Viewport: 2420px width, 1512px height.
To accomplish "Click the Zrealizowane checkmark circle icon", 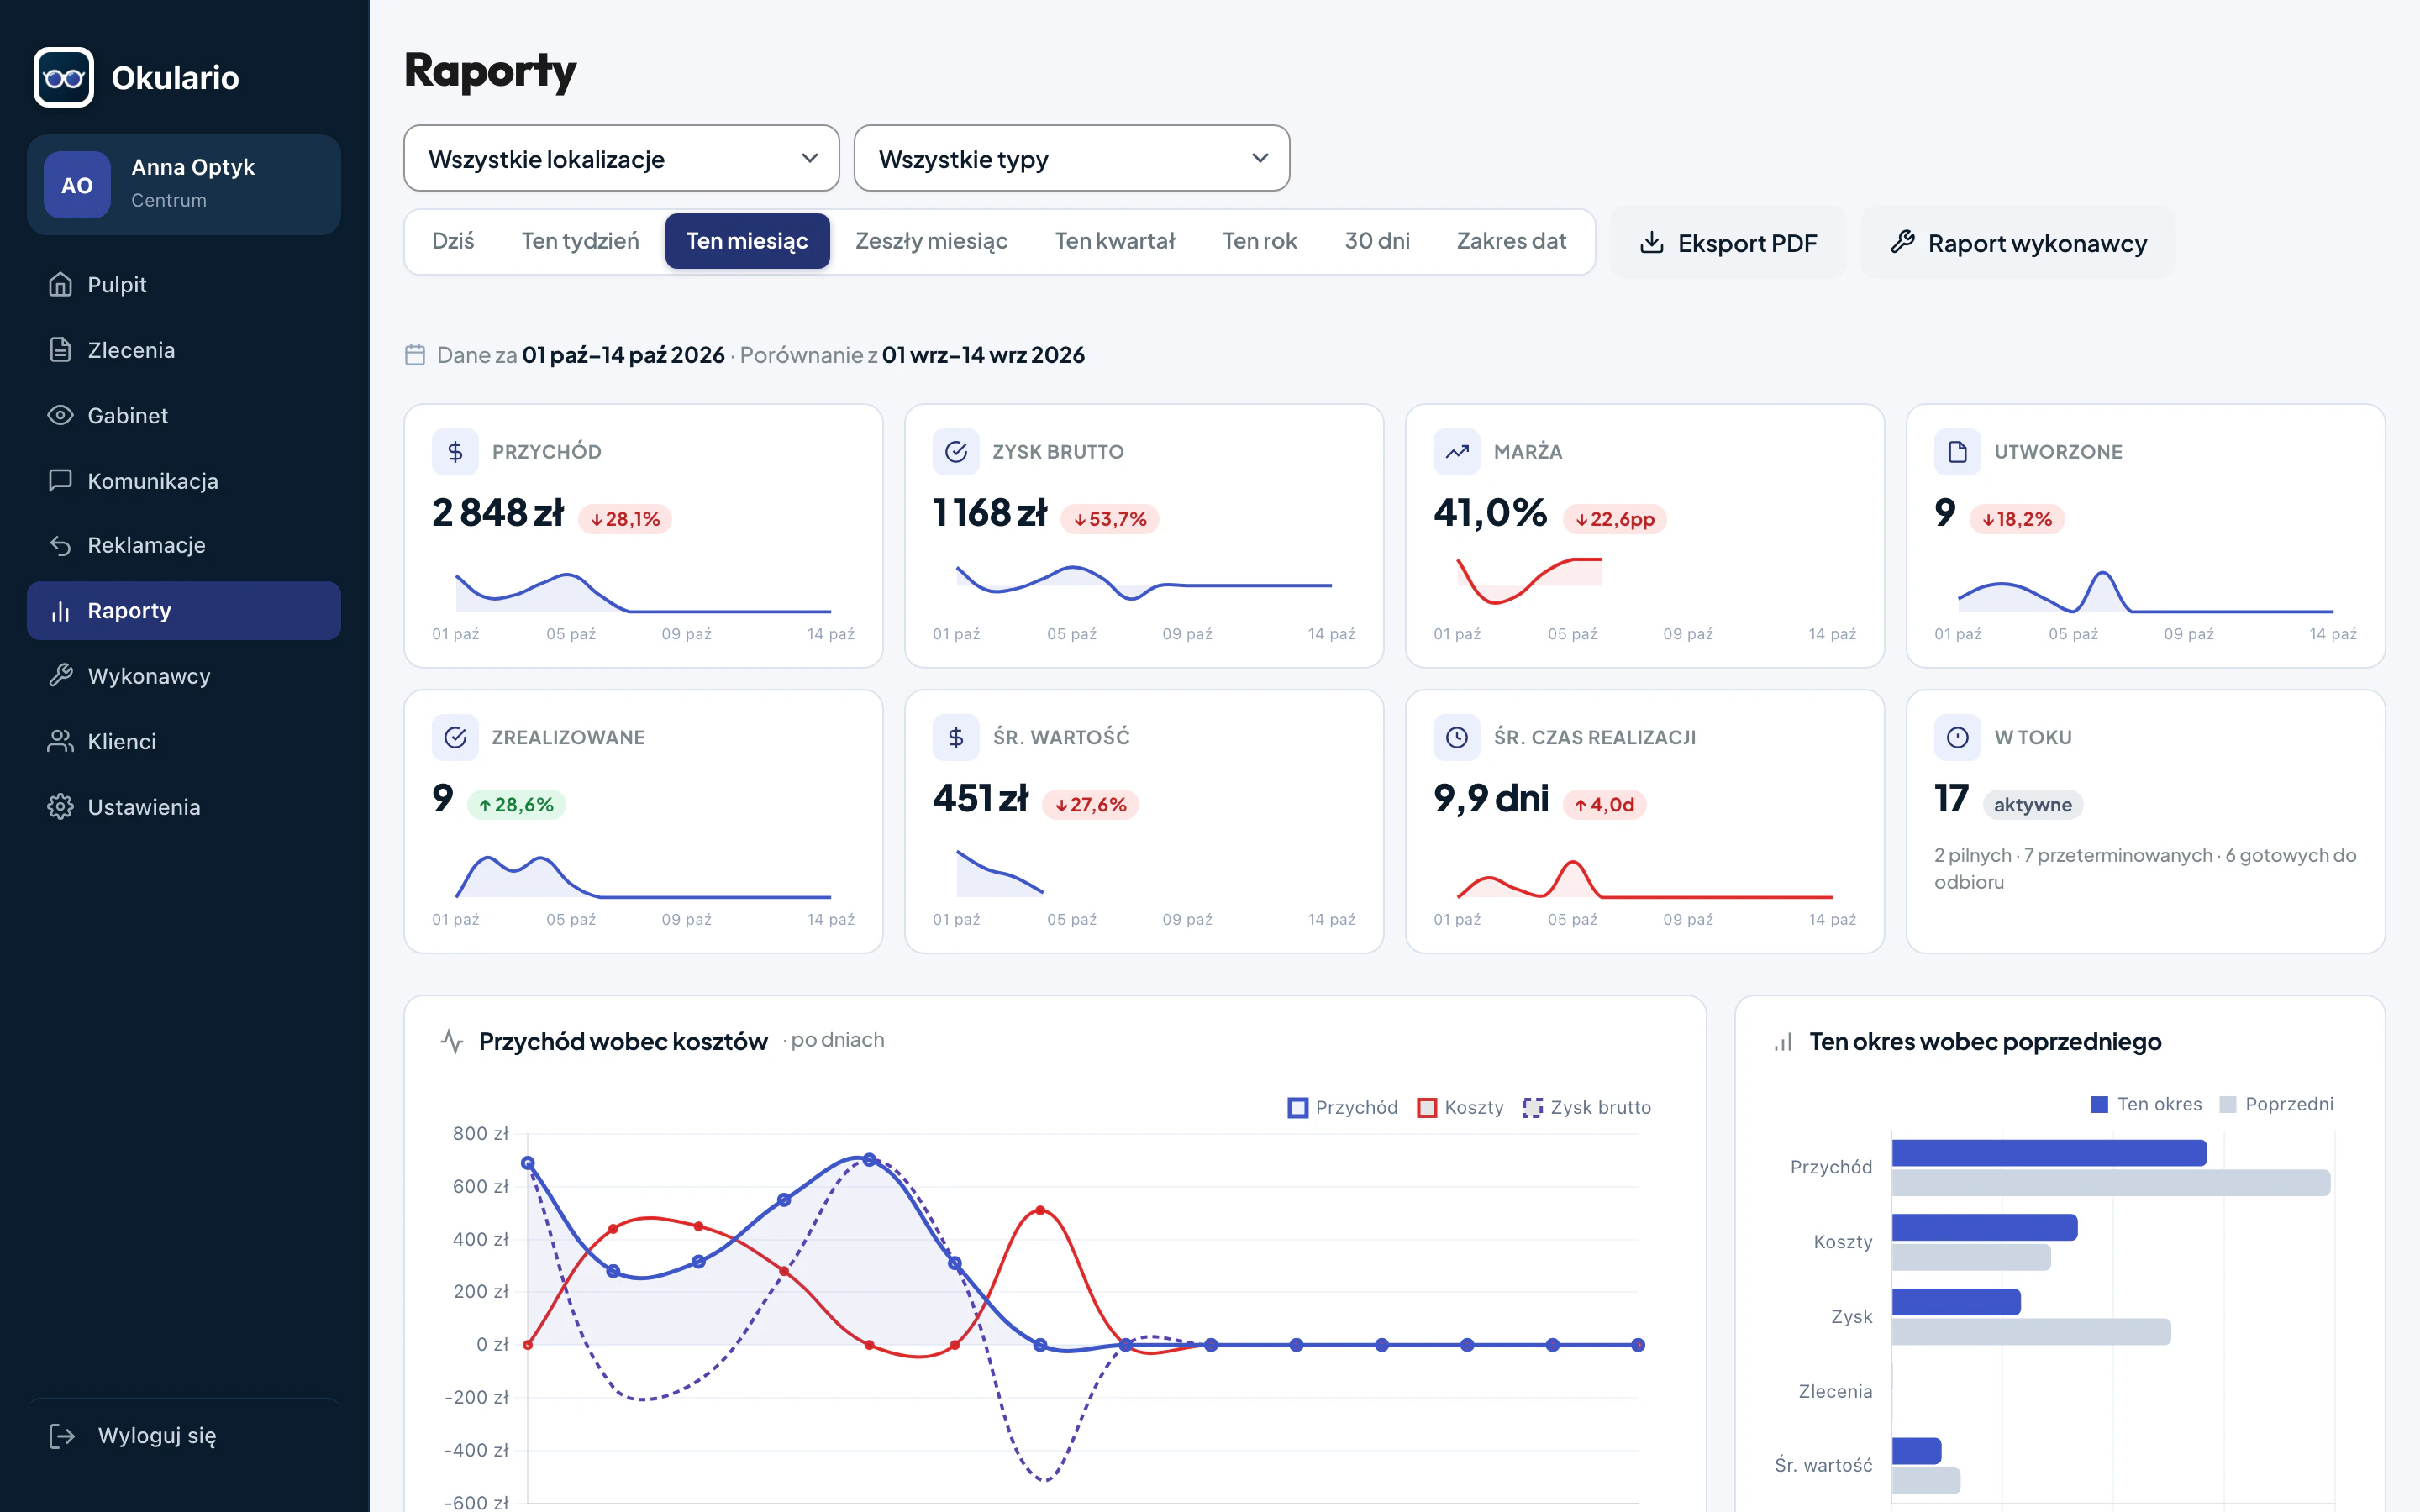I will (x=455, y=737).
